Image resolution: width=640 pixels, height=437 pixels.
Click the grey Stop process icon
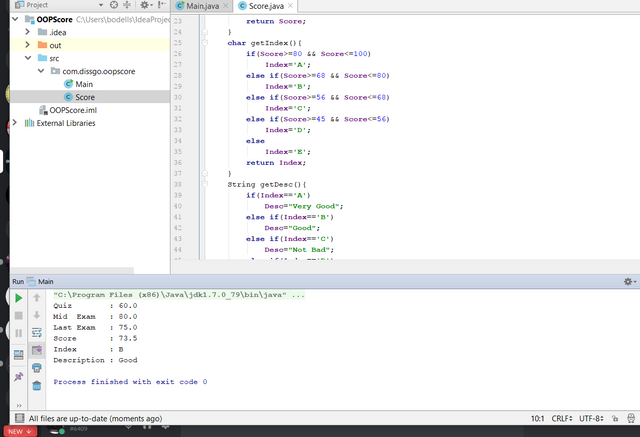coord(18,315)
